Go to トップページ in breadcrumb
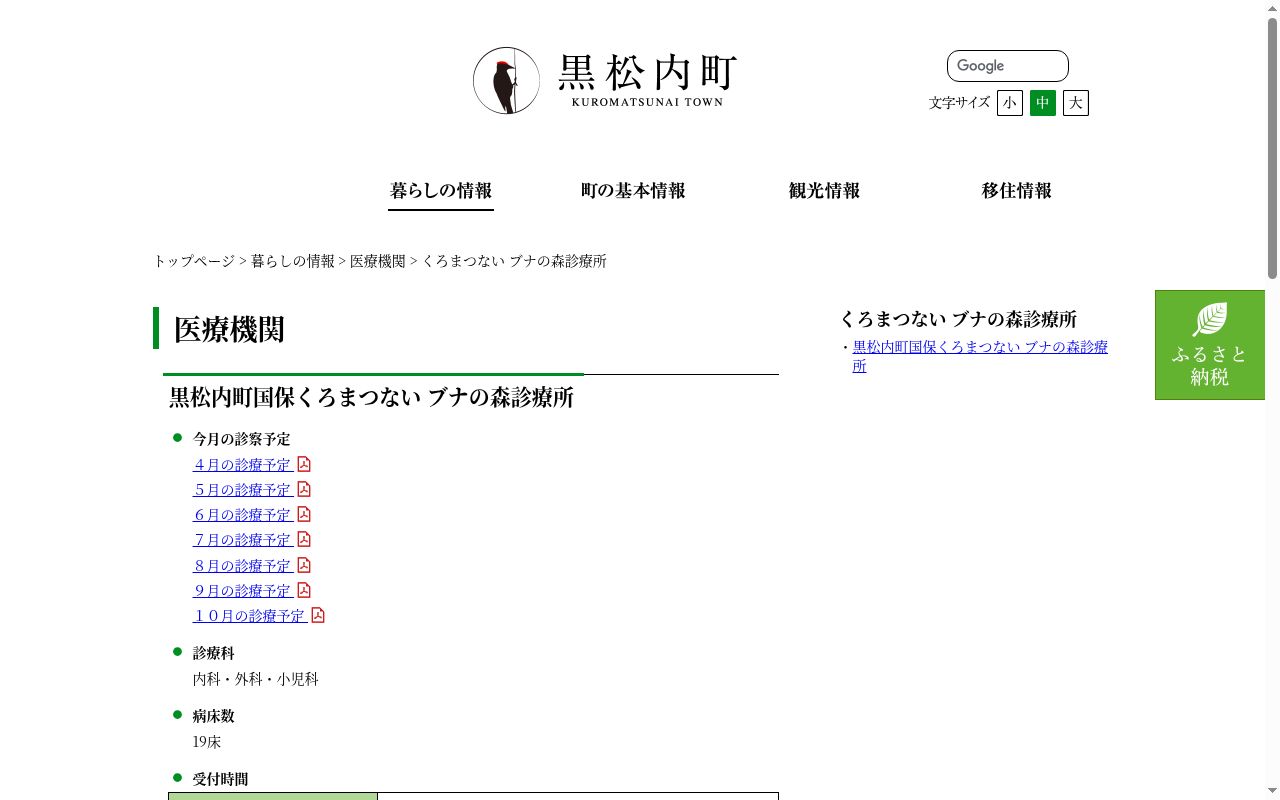Screen dimensions: 1280x800 click(194, 261)
